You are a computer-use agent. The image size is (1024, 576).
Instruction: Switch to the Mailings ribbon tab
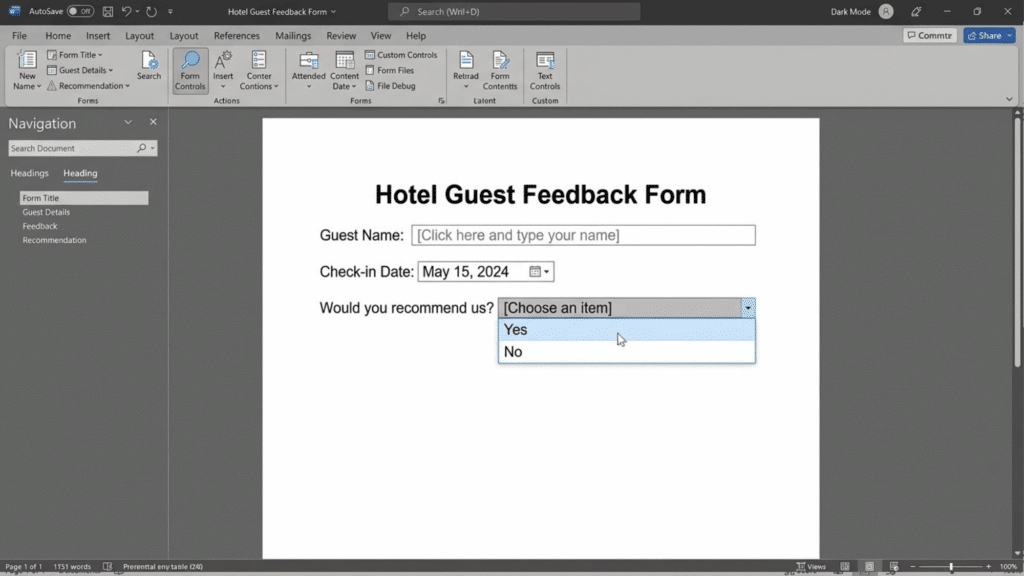point(292,35)
